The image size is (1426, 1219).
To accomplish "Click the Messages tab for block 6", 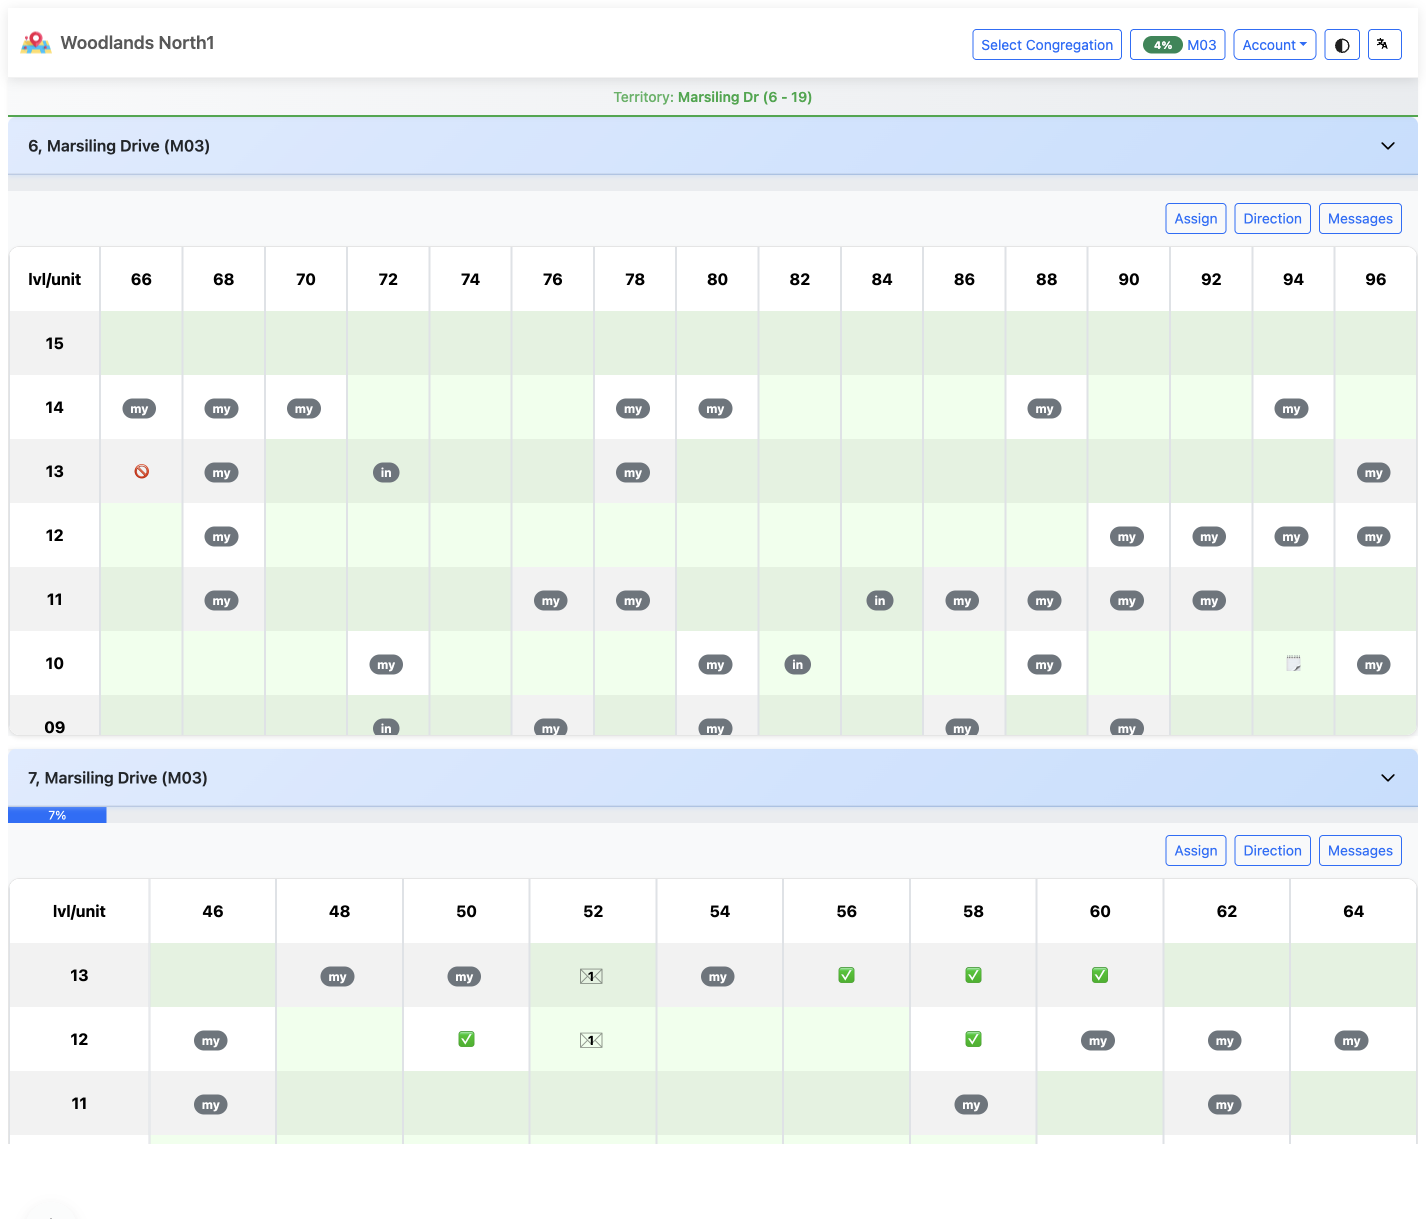I will (x=1360, y=218).
